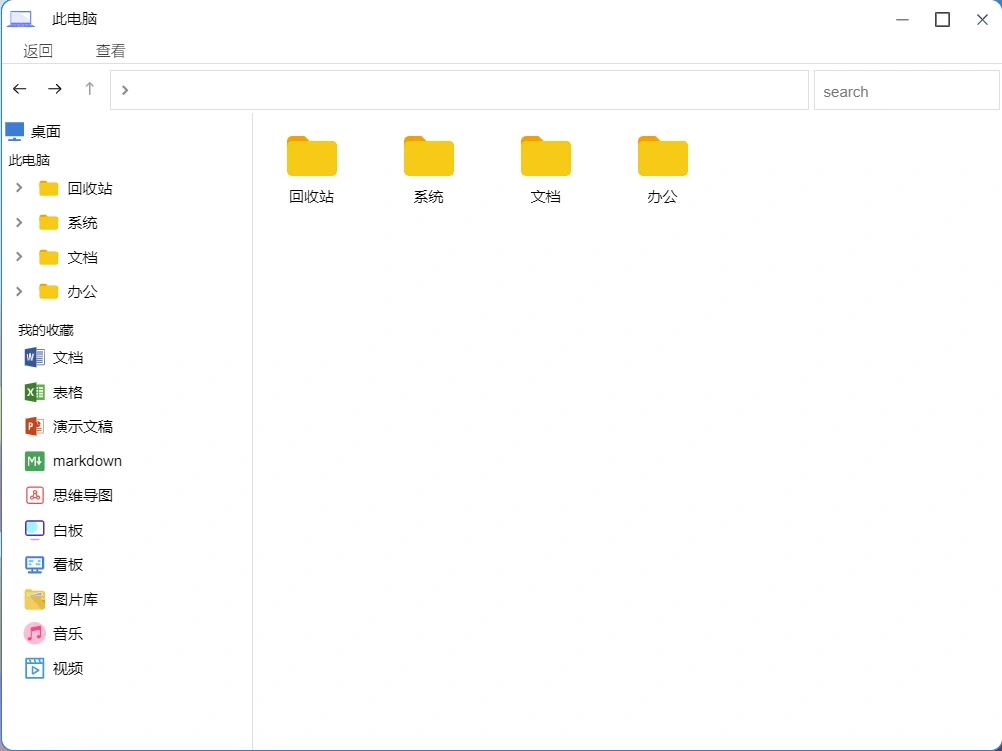This screenshot has width=1002, height=751.
Task: Expand the 系统 folder in sidebar tree
Action: [x=19, y=222]
